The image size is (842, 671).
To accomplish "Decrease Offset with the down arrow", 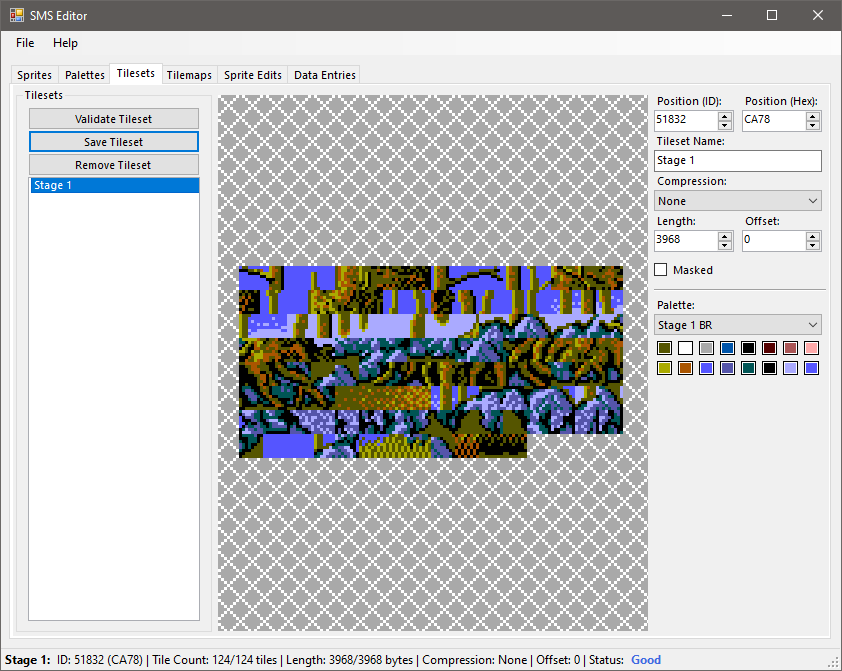I will click(x=813, y=246).
